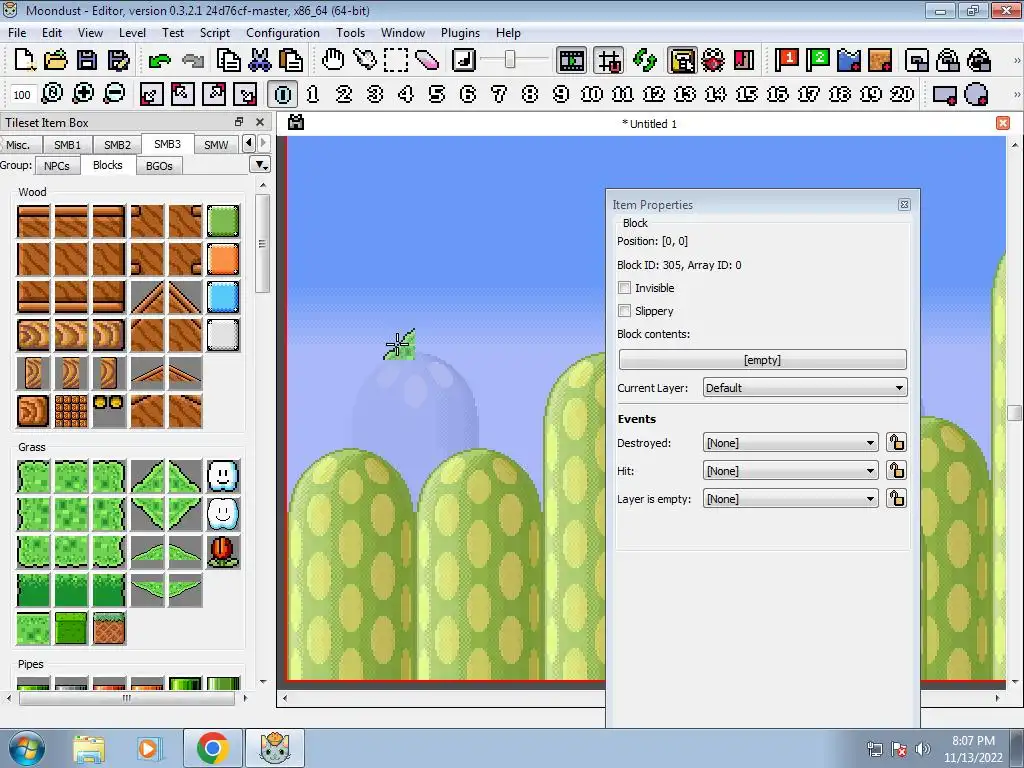Open the Level menu

pyautogui.click(x=132, y=33)
